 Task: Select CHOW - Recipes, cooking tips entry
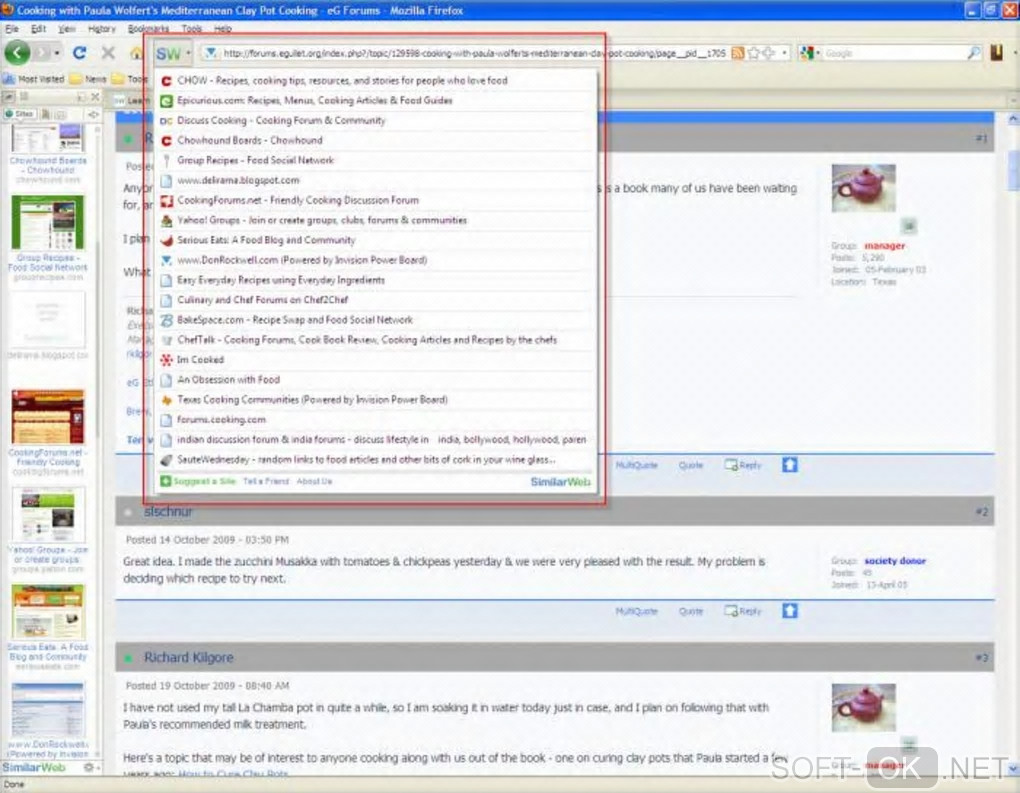(x=376, y=81)
